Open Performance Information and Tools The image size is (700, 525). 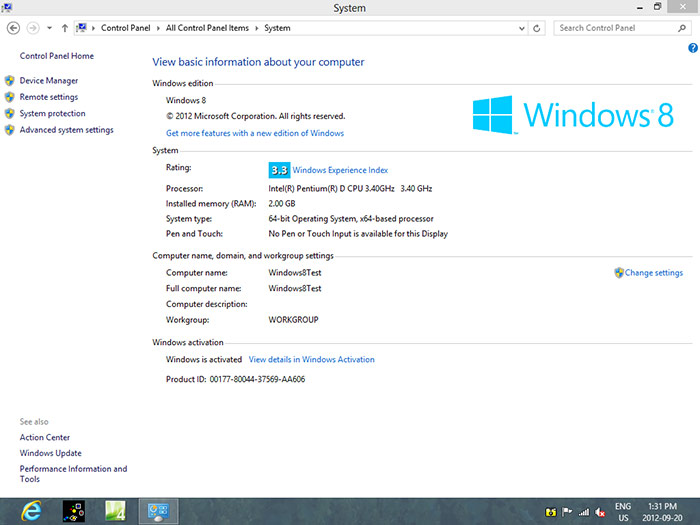click(x=73, y=474)
